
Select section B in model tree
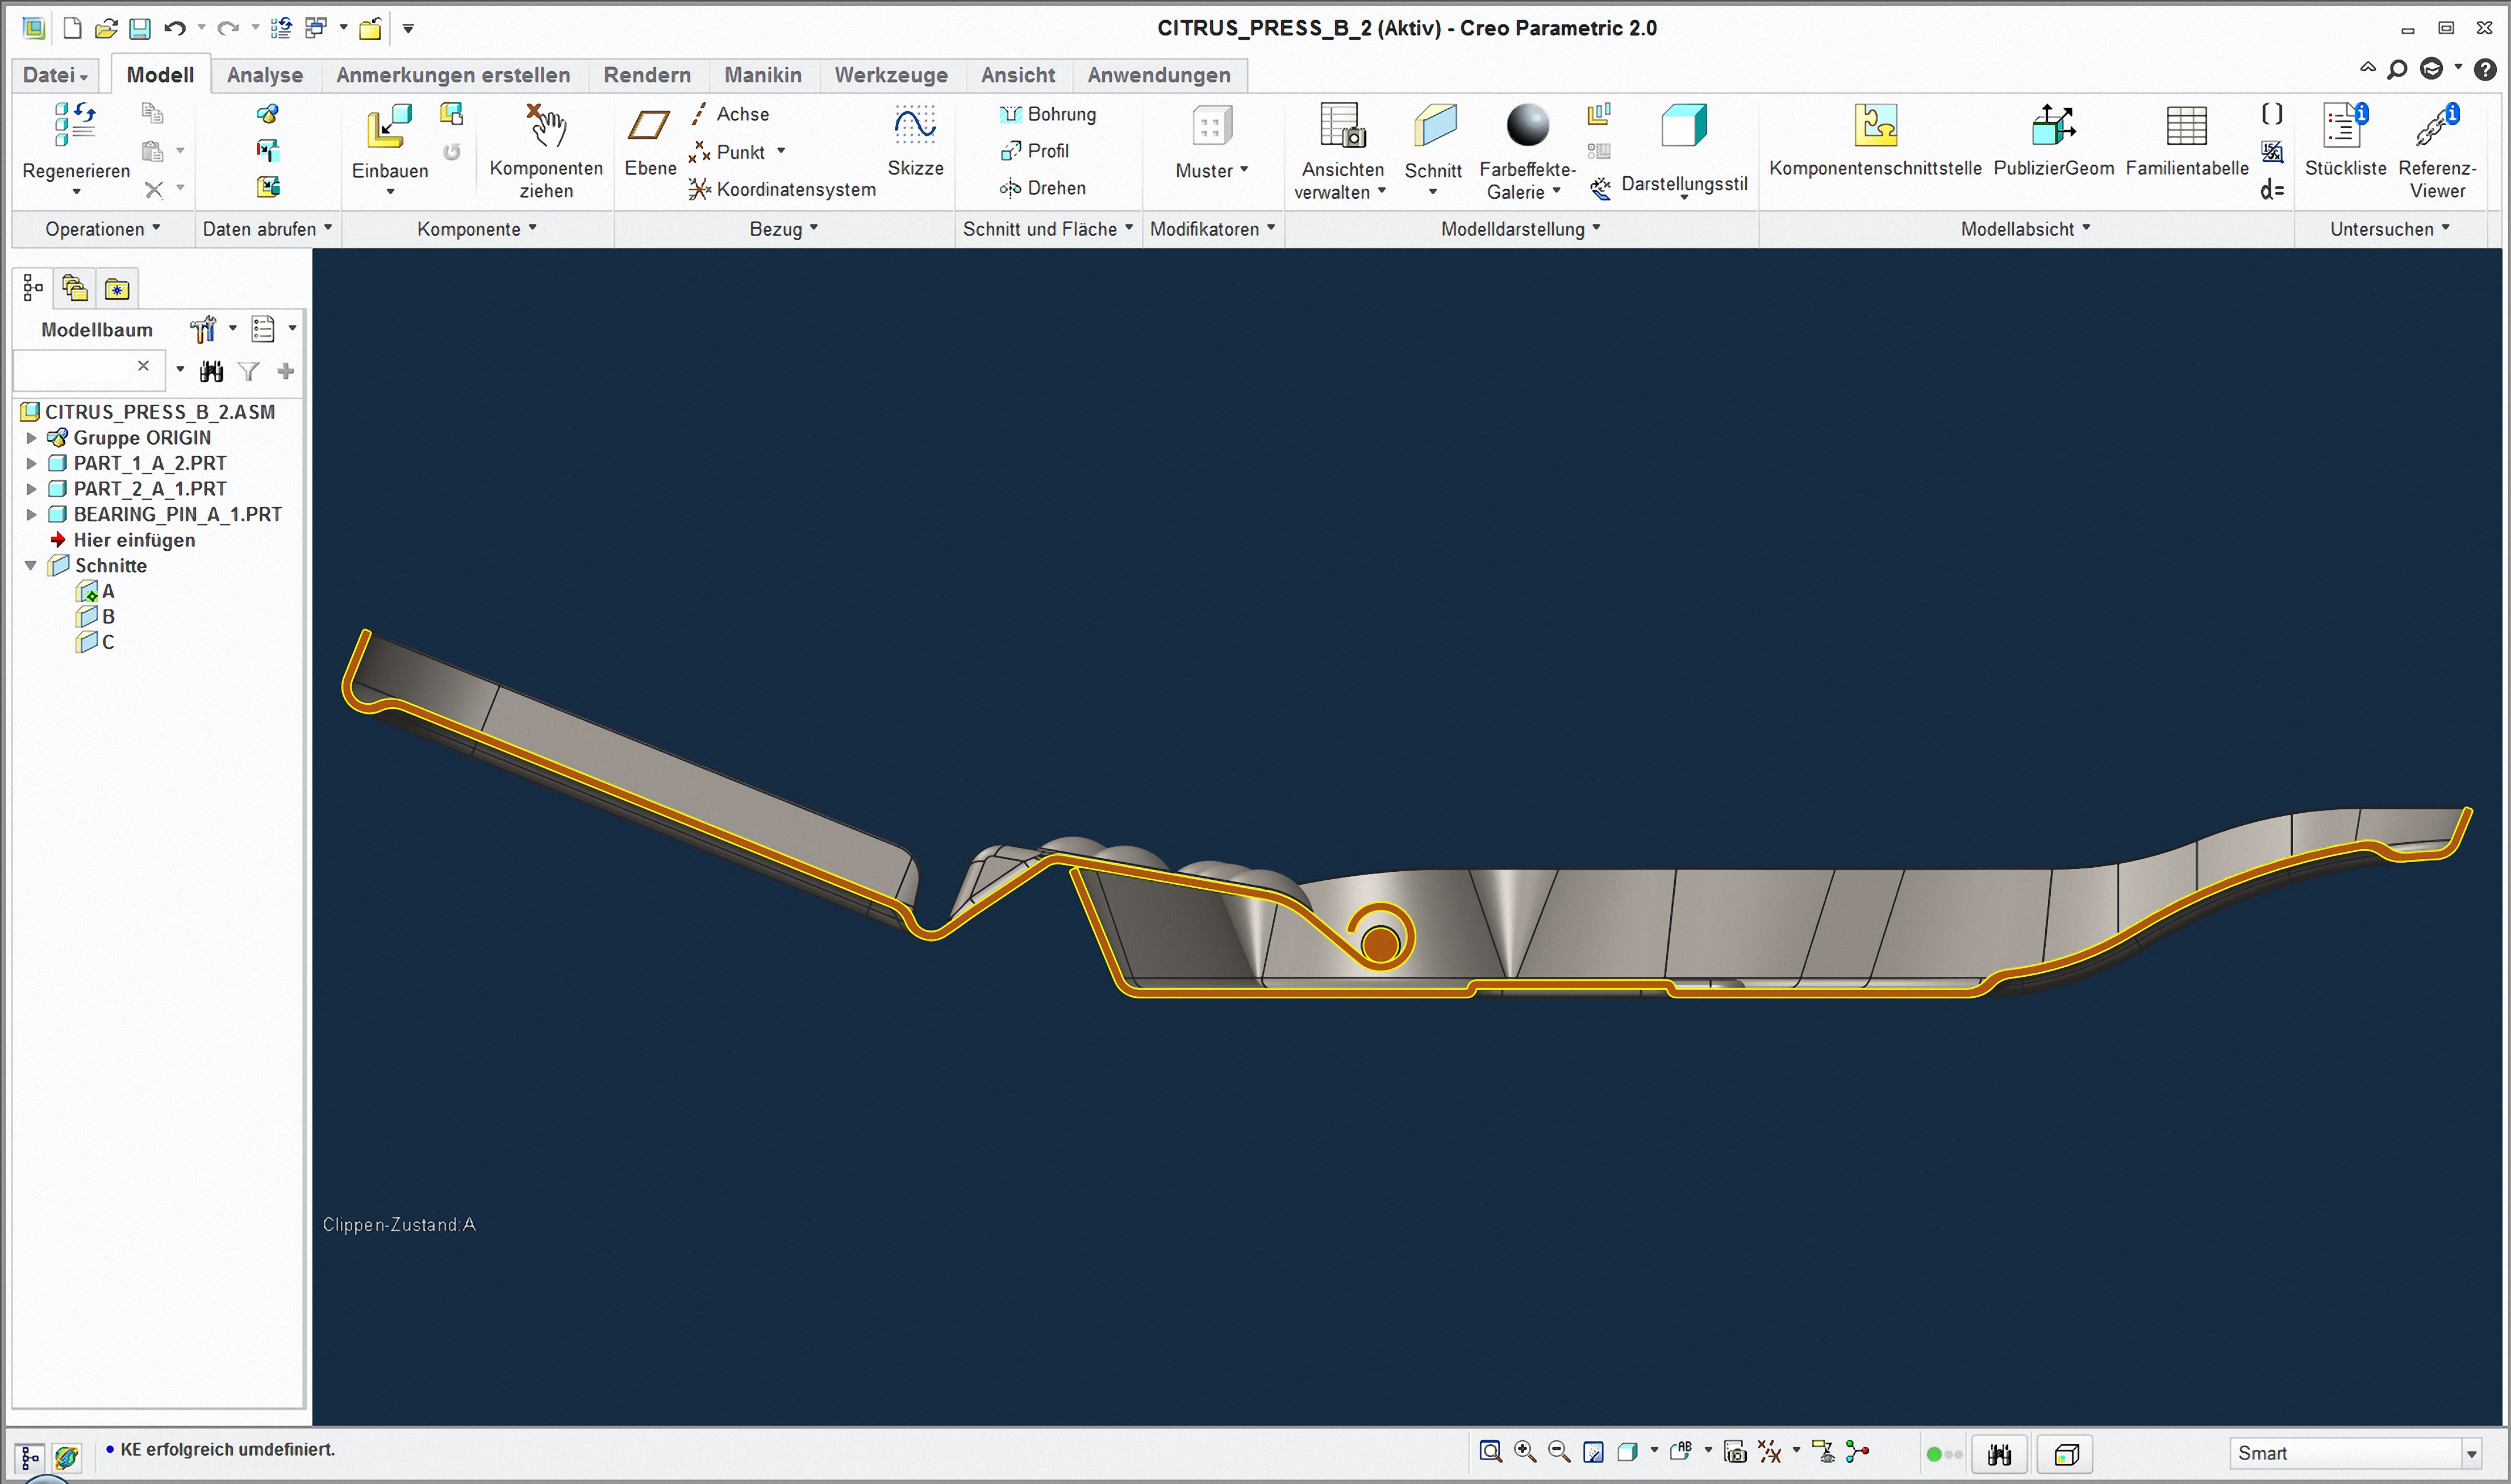(96, 617)
